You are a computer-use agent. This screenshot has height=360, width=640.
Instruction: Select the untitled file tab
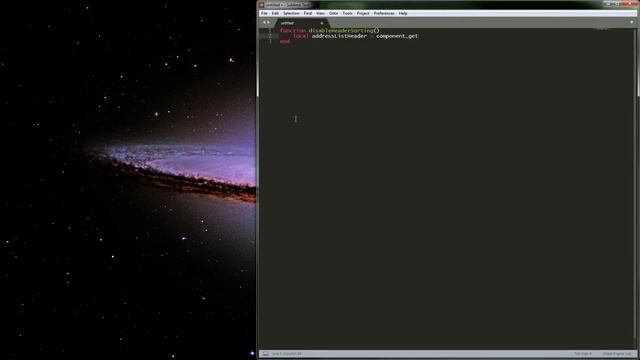[301, 23]
